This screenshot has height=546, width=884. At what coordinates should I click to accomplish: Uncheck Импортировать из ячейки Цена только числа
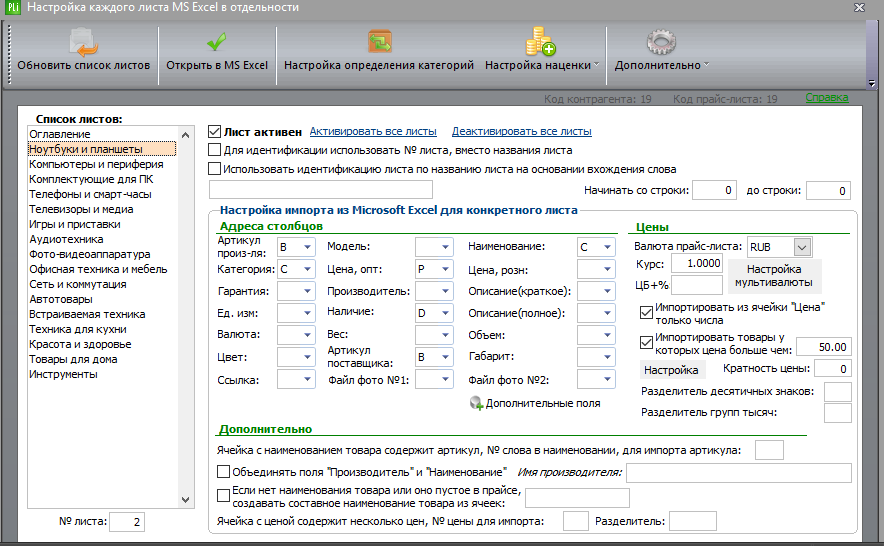click(x=646, y=313)
